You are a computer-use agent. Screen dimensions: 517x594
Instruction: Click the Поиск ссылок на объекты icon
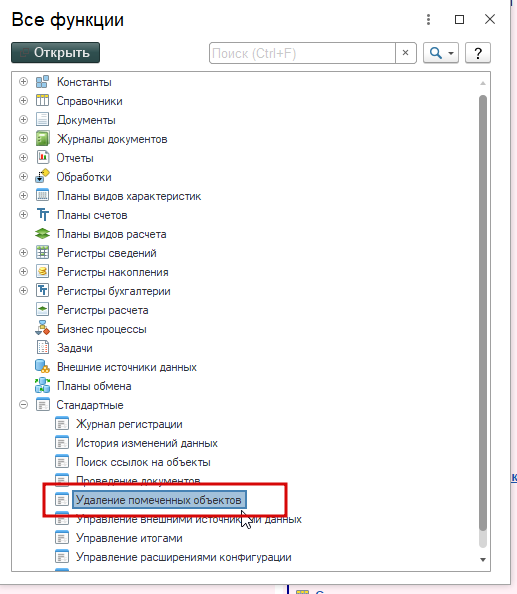62,461
